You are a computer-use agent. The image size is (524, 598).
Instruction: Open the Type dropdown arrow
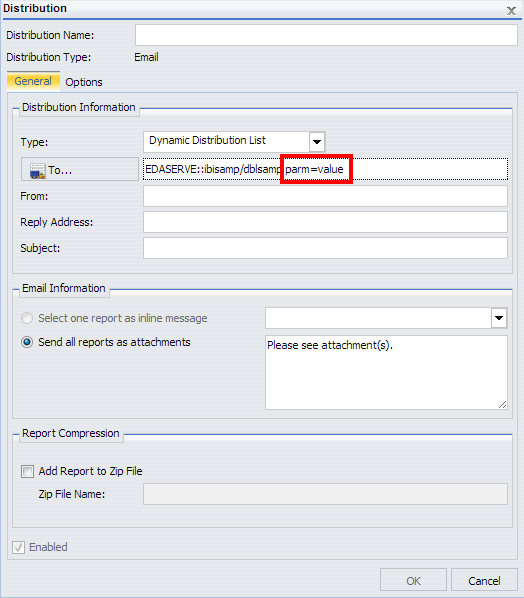click(317, 141)
